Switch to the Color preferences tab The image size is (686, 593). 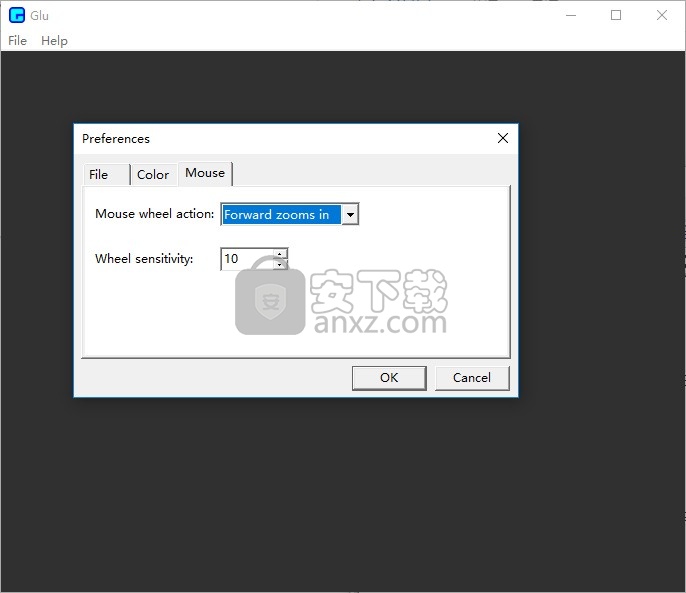[x=153, y=175]
